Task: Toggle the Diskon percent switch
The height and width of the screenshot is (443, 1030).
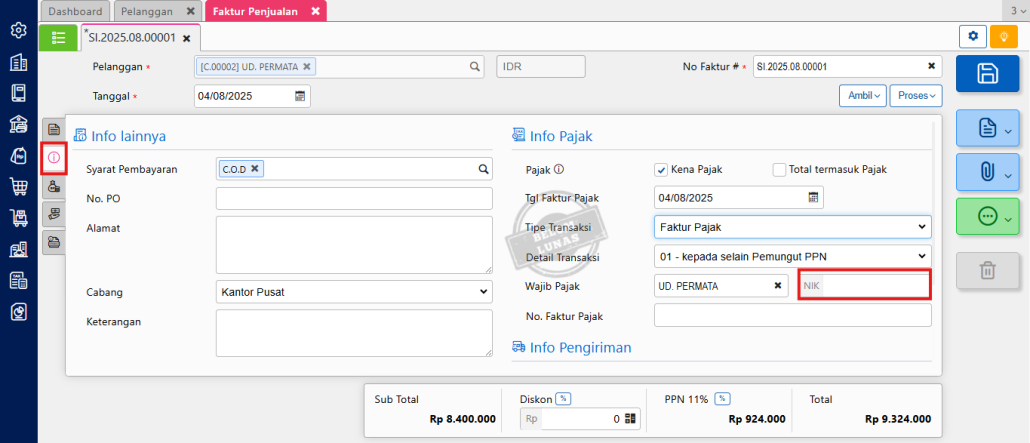Action: coord(563,399)
